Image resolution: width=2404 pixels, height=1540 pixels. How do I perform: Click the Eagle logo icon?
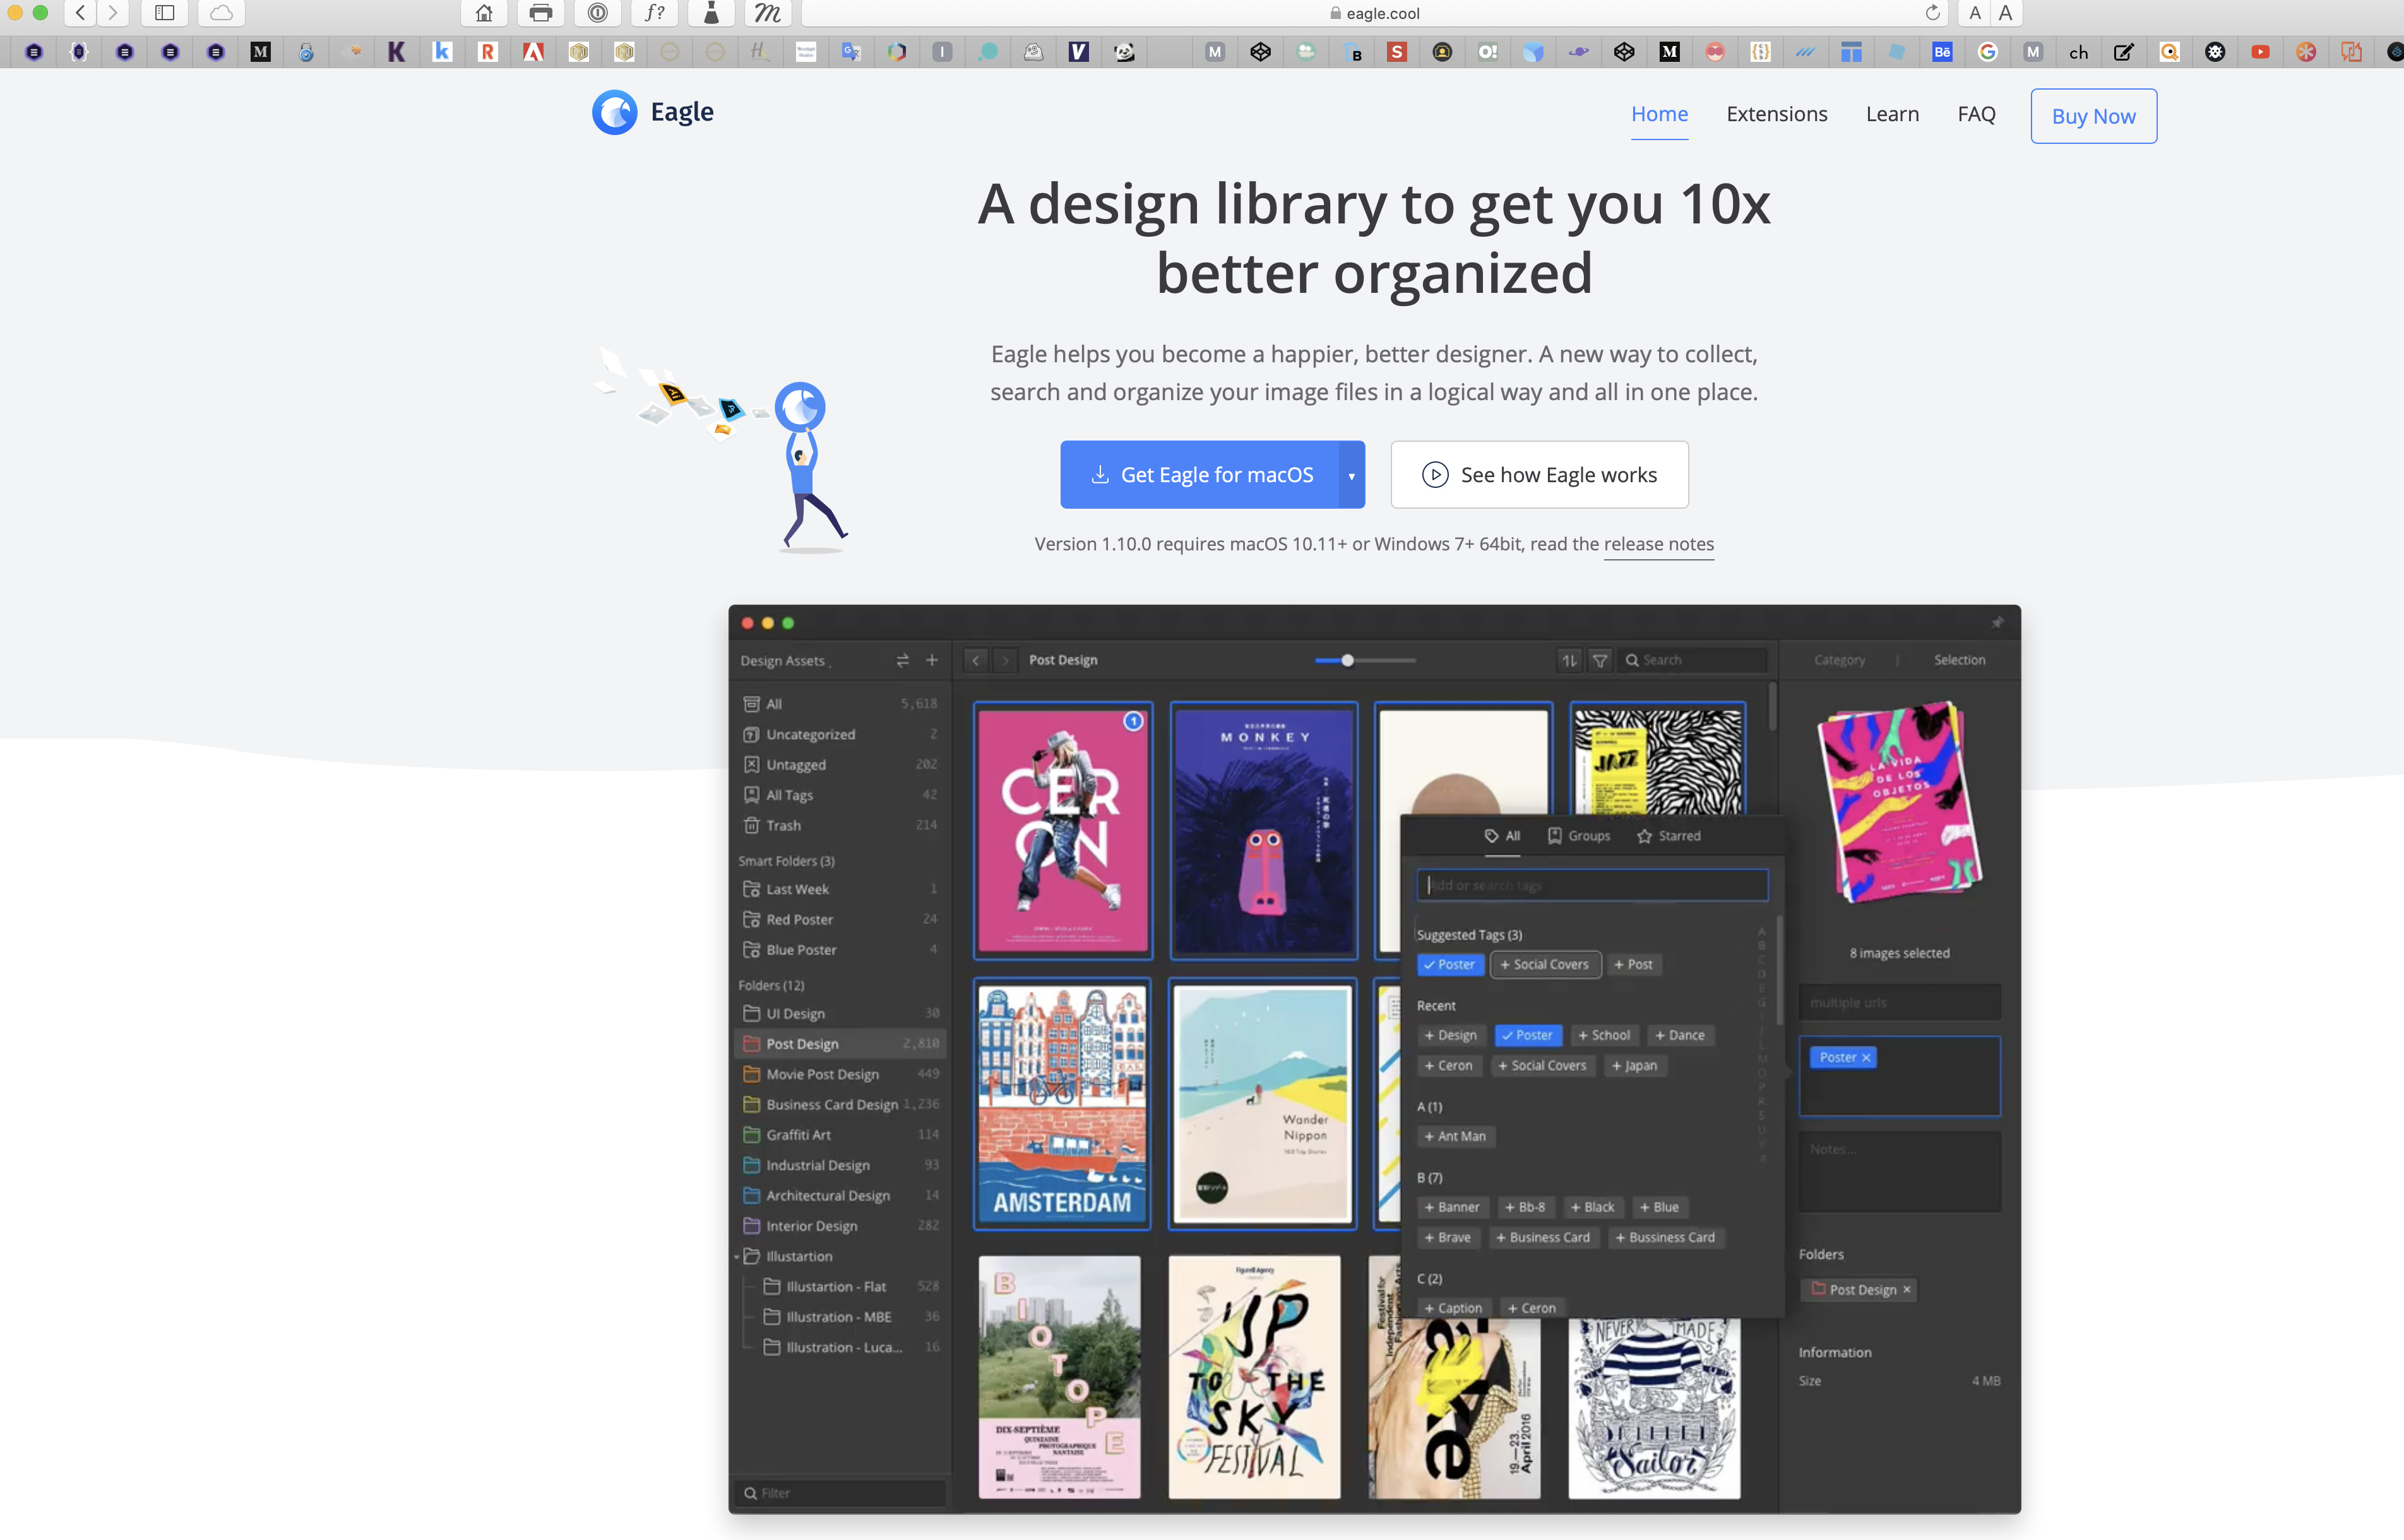click(x=614, y=112)
